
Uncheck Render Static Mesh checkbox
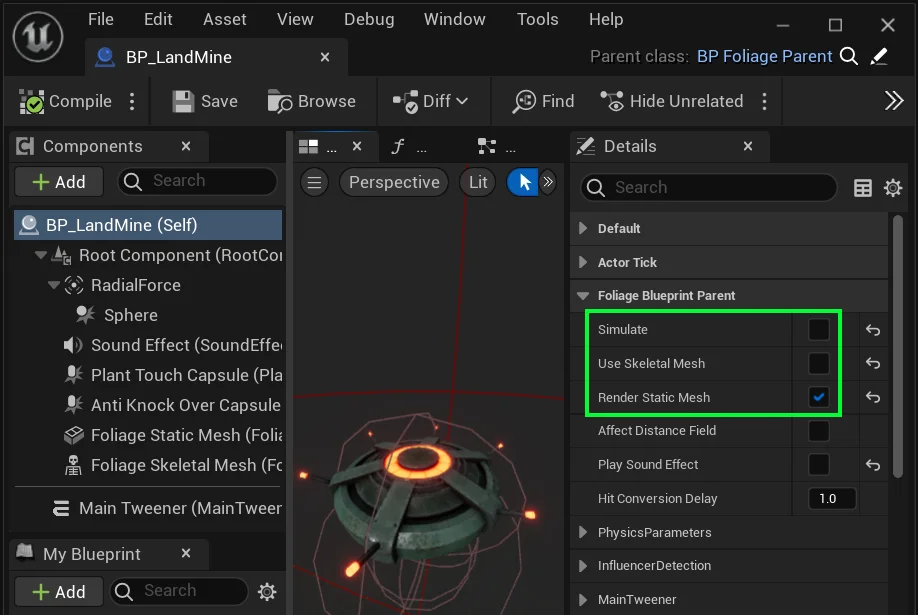coord(818,397)
